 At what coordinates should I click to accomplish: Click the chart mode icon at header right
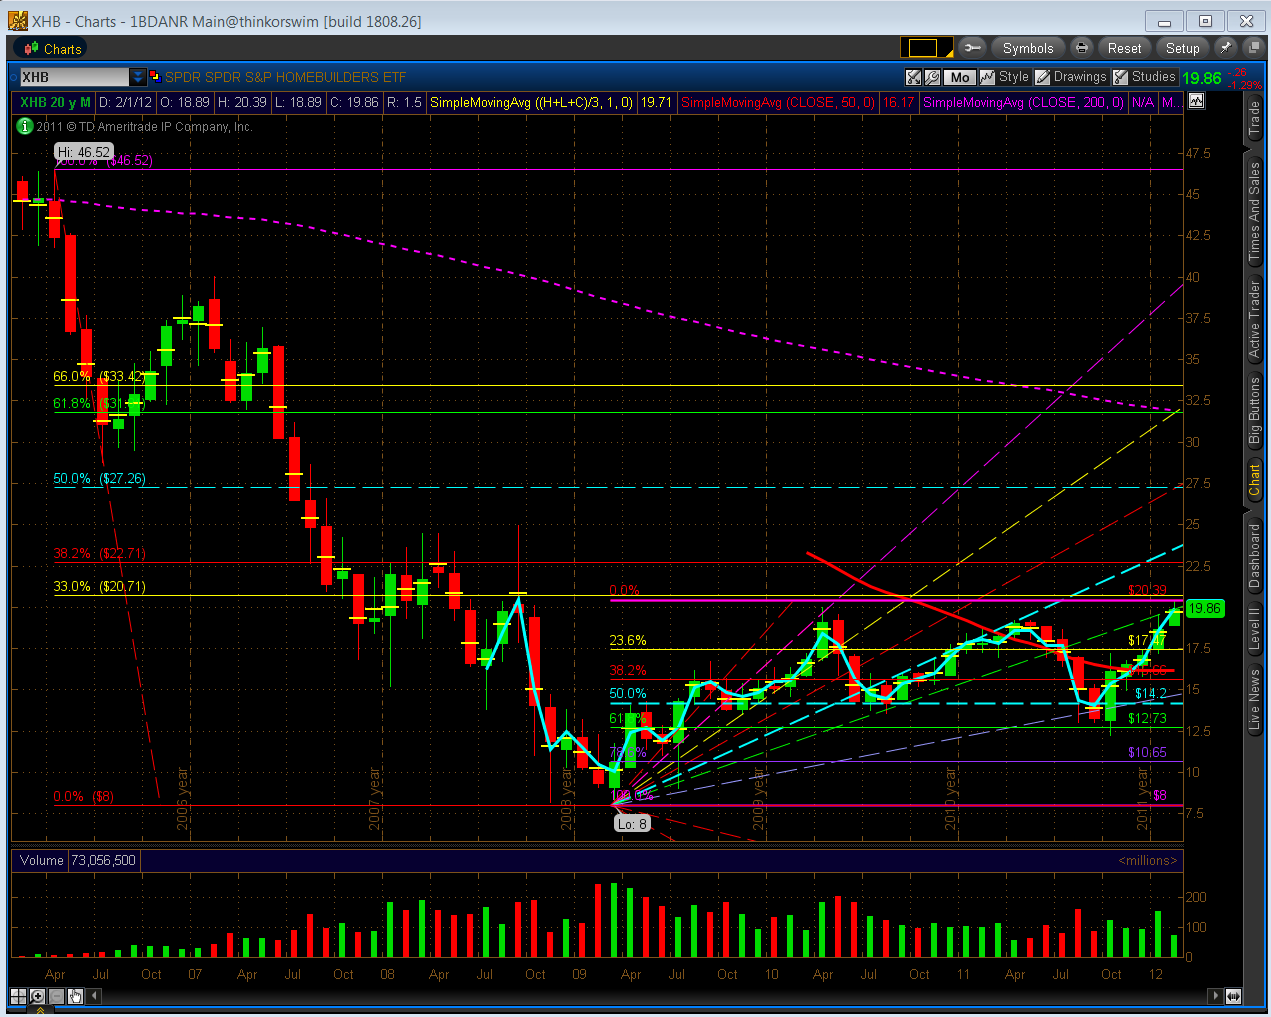coord(1196,101)
